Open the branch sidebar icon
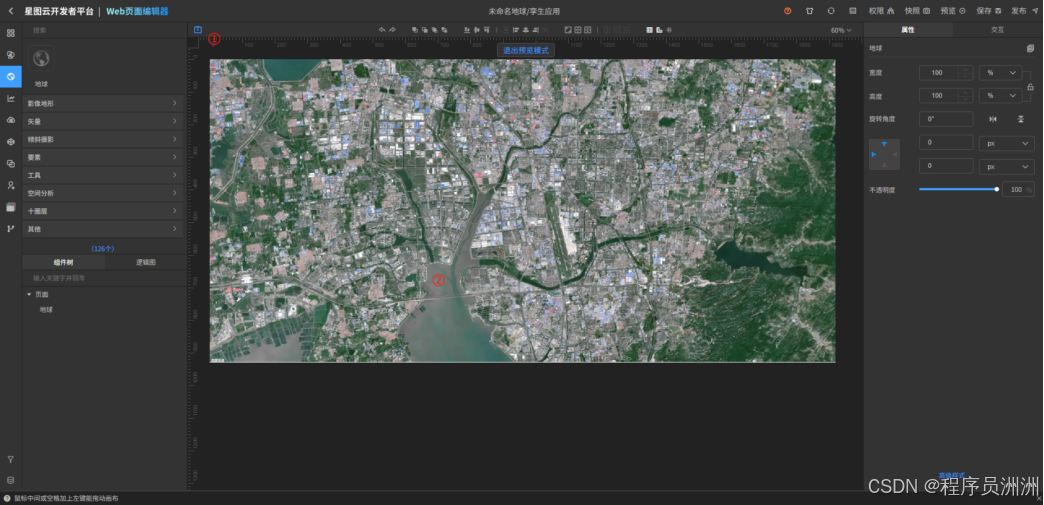The image size is (1044, 505). [11, 229]
